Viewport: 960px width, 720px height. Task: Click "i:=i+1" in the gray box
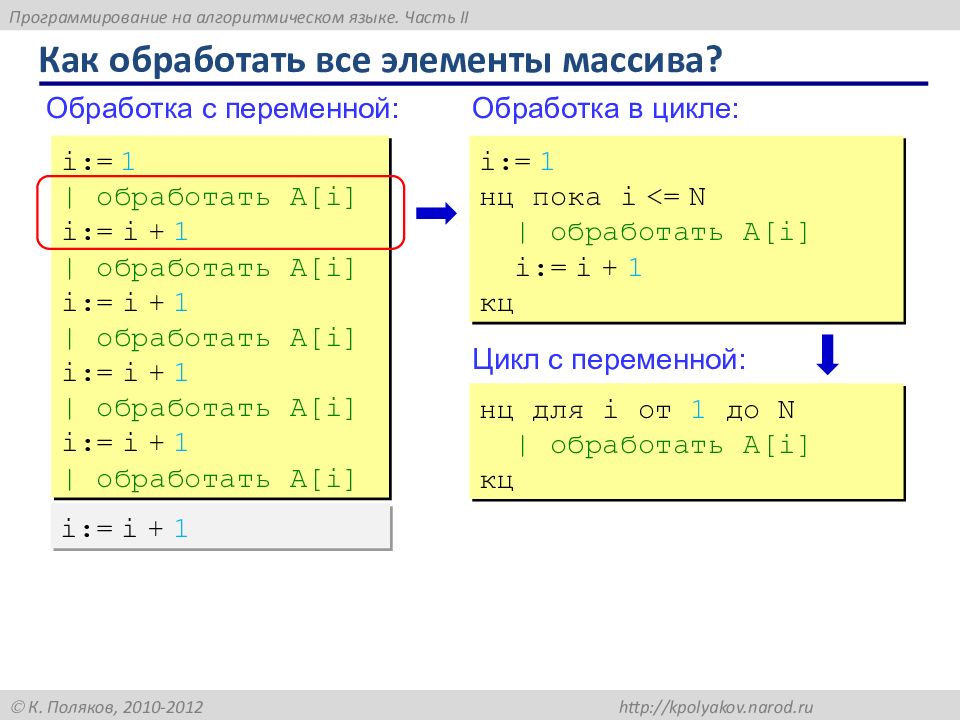tap(125, 528)
